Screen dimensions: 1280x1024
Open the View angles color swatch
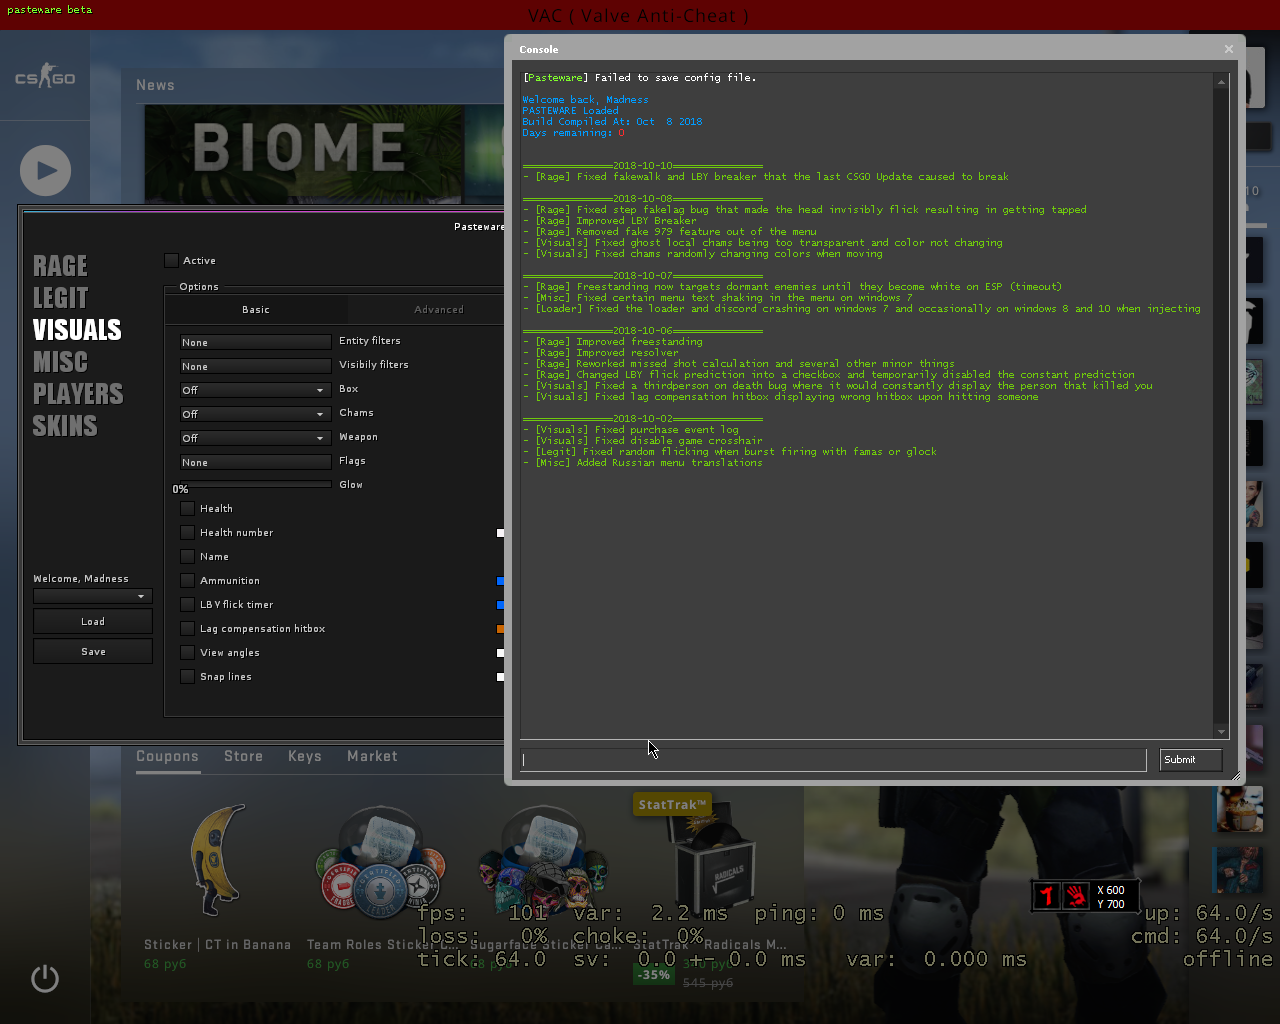[501, 653]
